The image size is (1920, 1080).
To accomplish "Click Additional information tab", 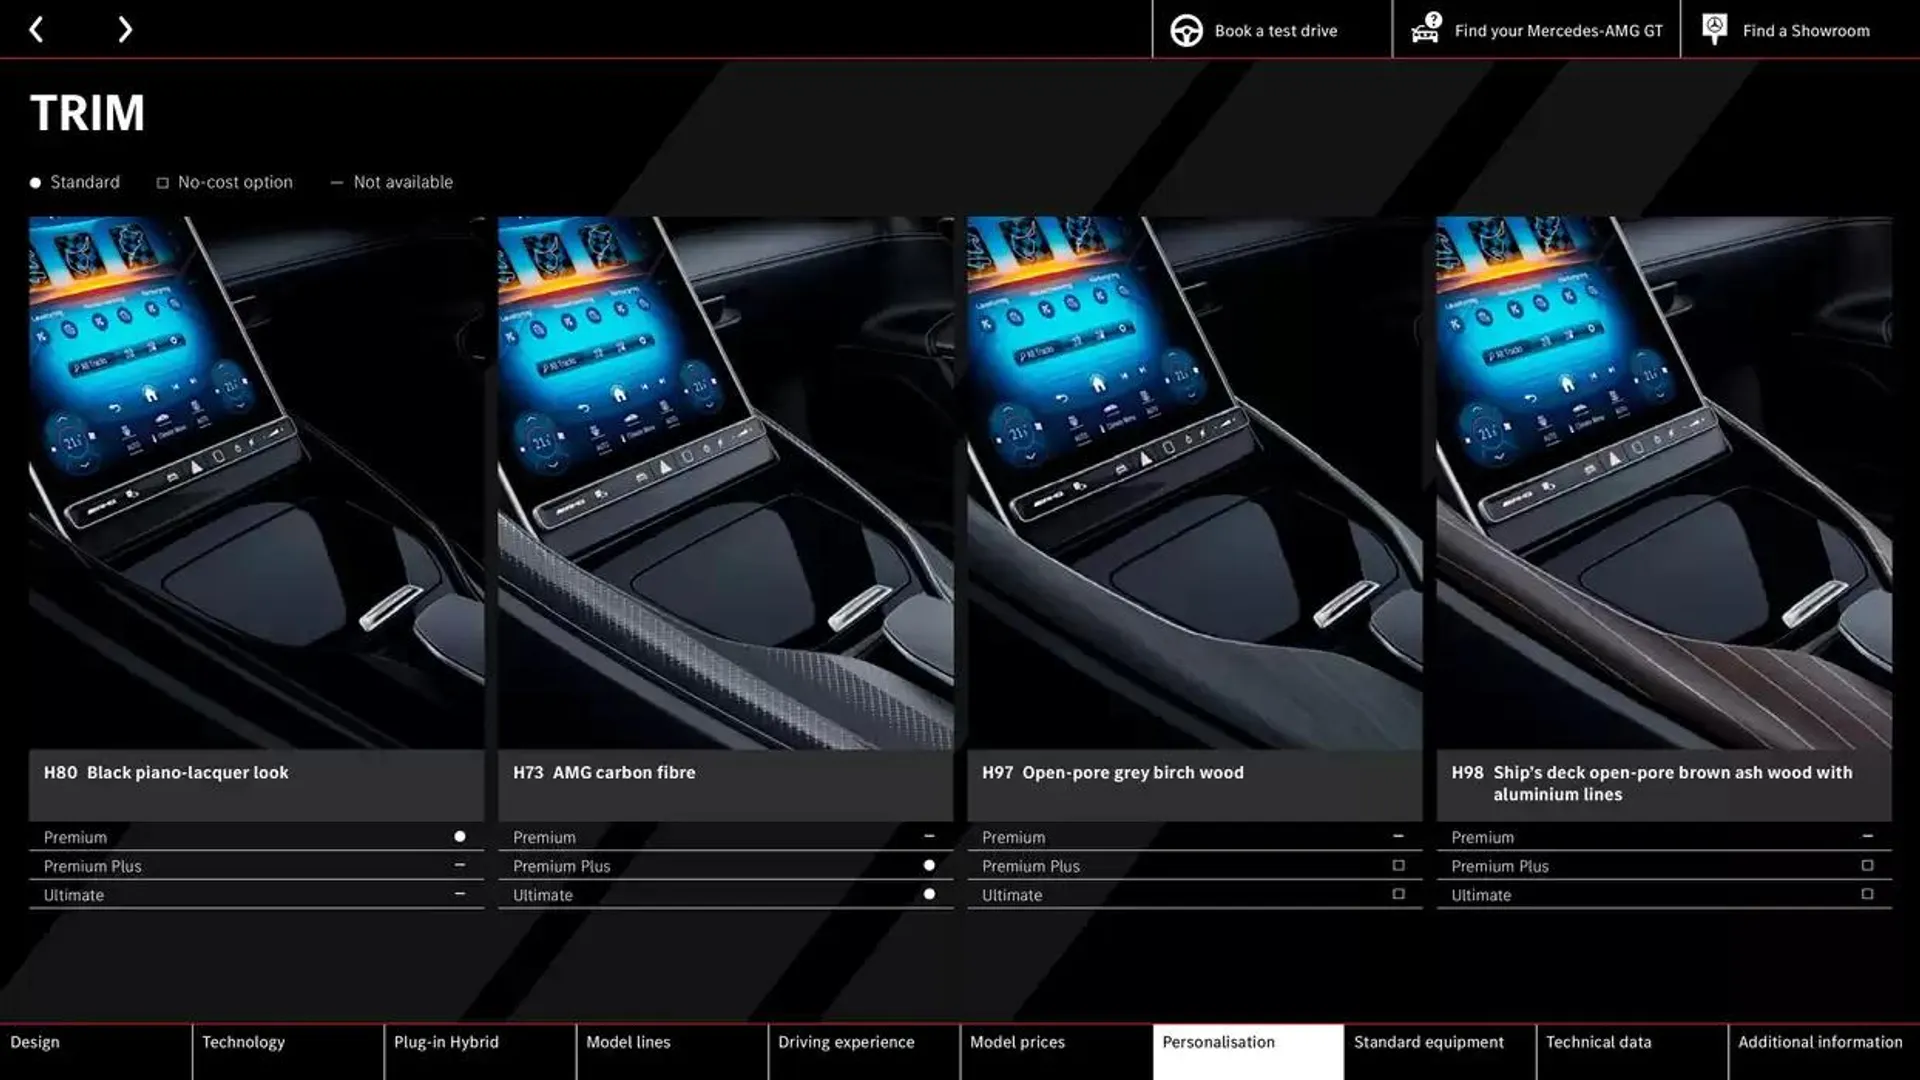I will click(1821, 1042).
